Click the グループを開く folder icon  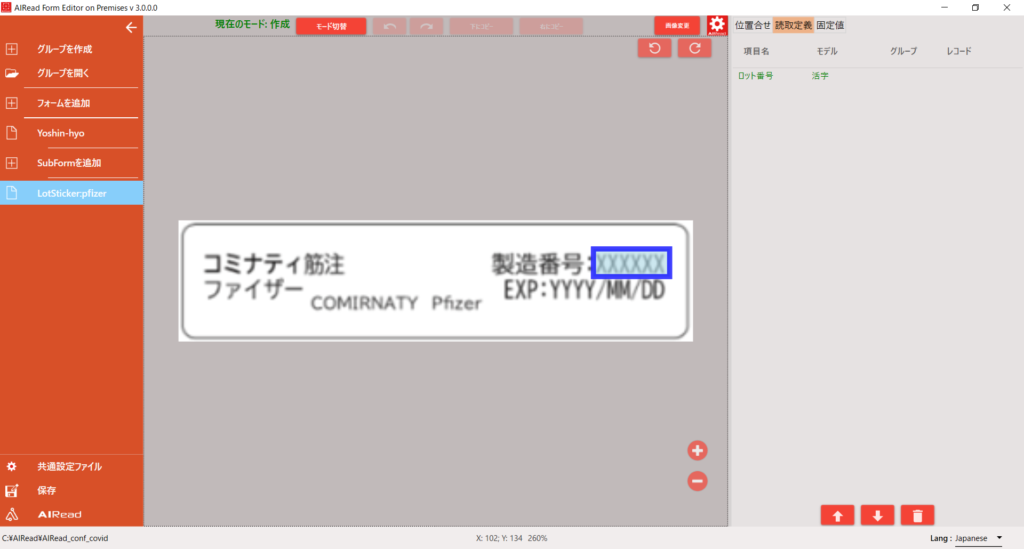[x=12, y=73]
